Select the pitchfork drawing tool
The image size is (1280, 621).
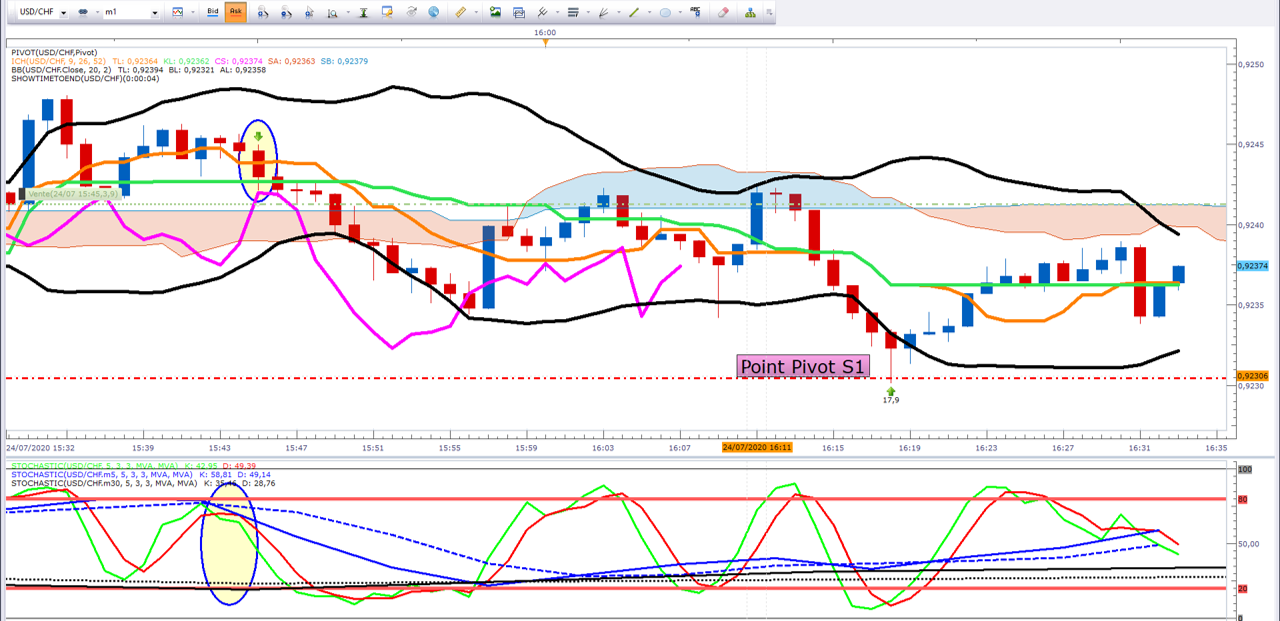point(543,12)
